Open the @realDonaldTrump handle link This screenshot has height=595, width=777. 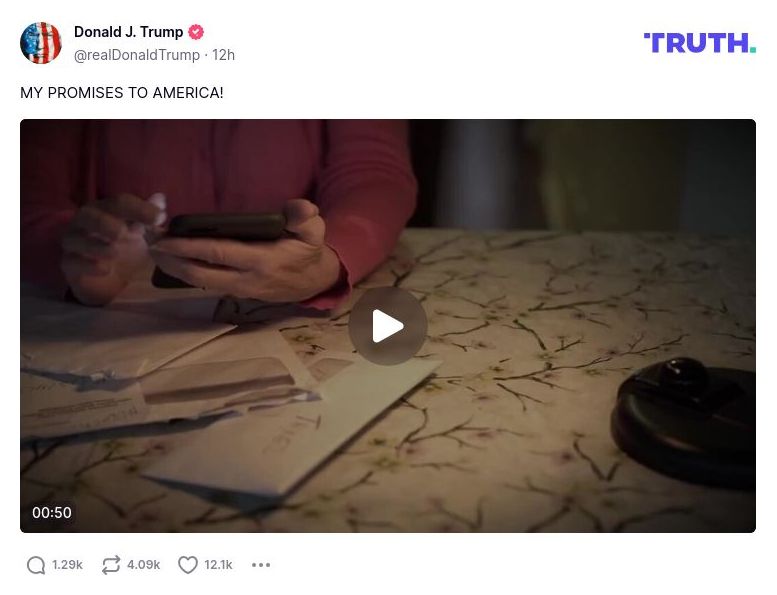point(137,55)
